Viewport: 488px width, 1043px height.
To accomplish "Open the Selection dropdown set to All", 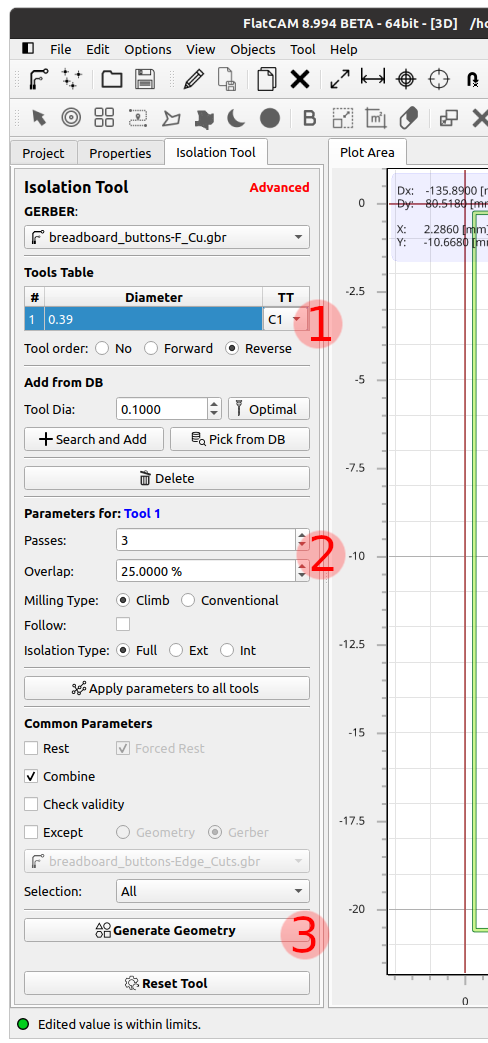I will [213, 891].
